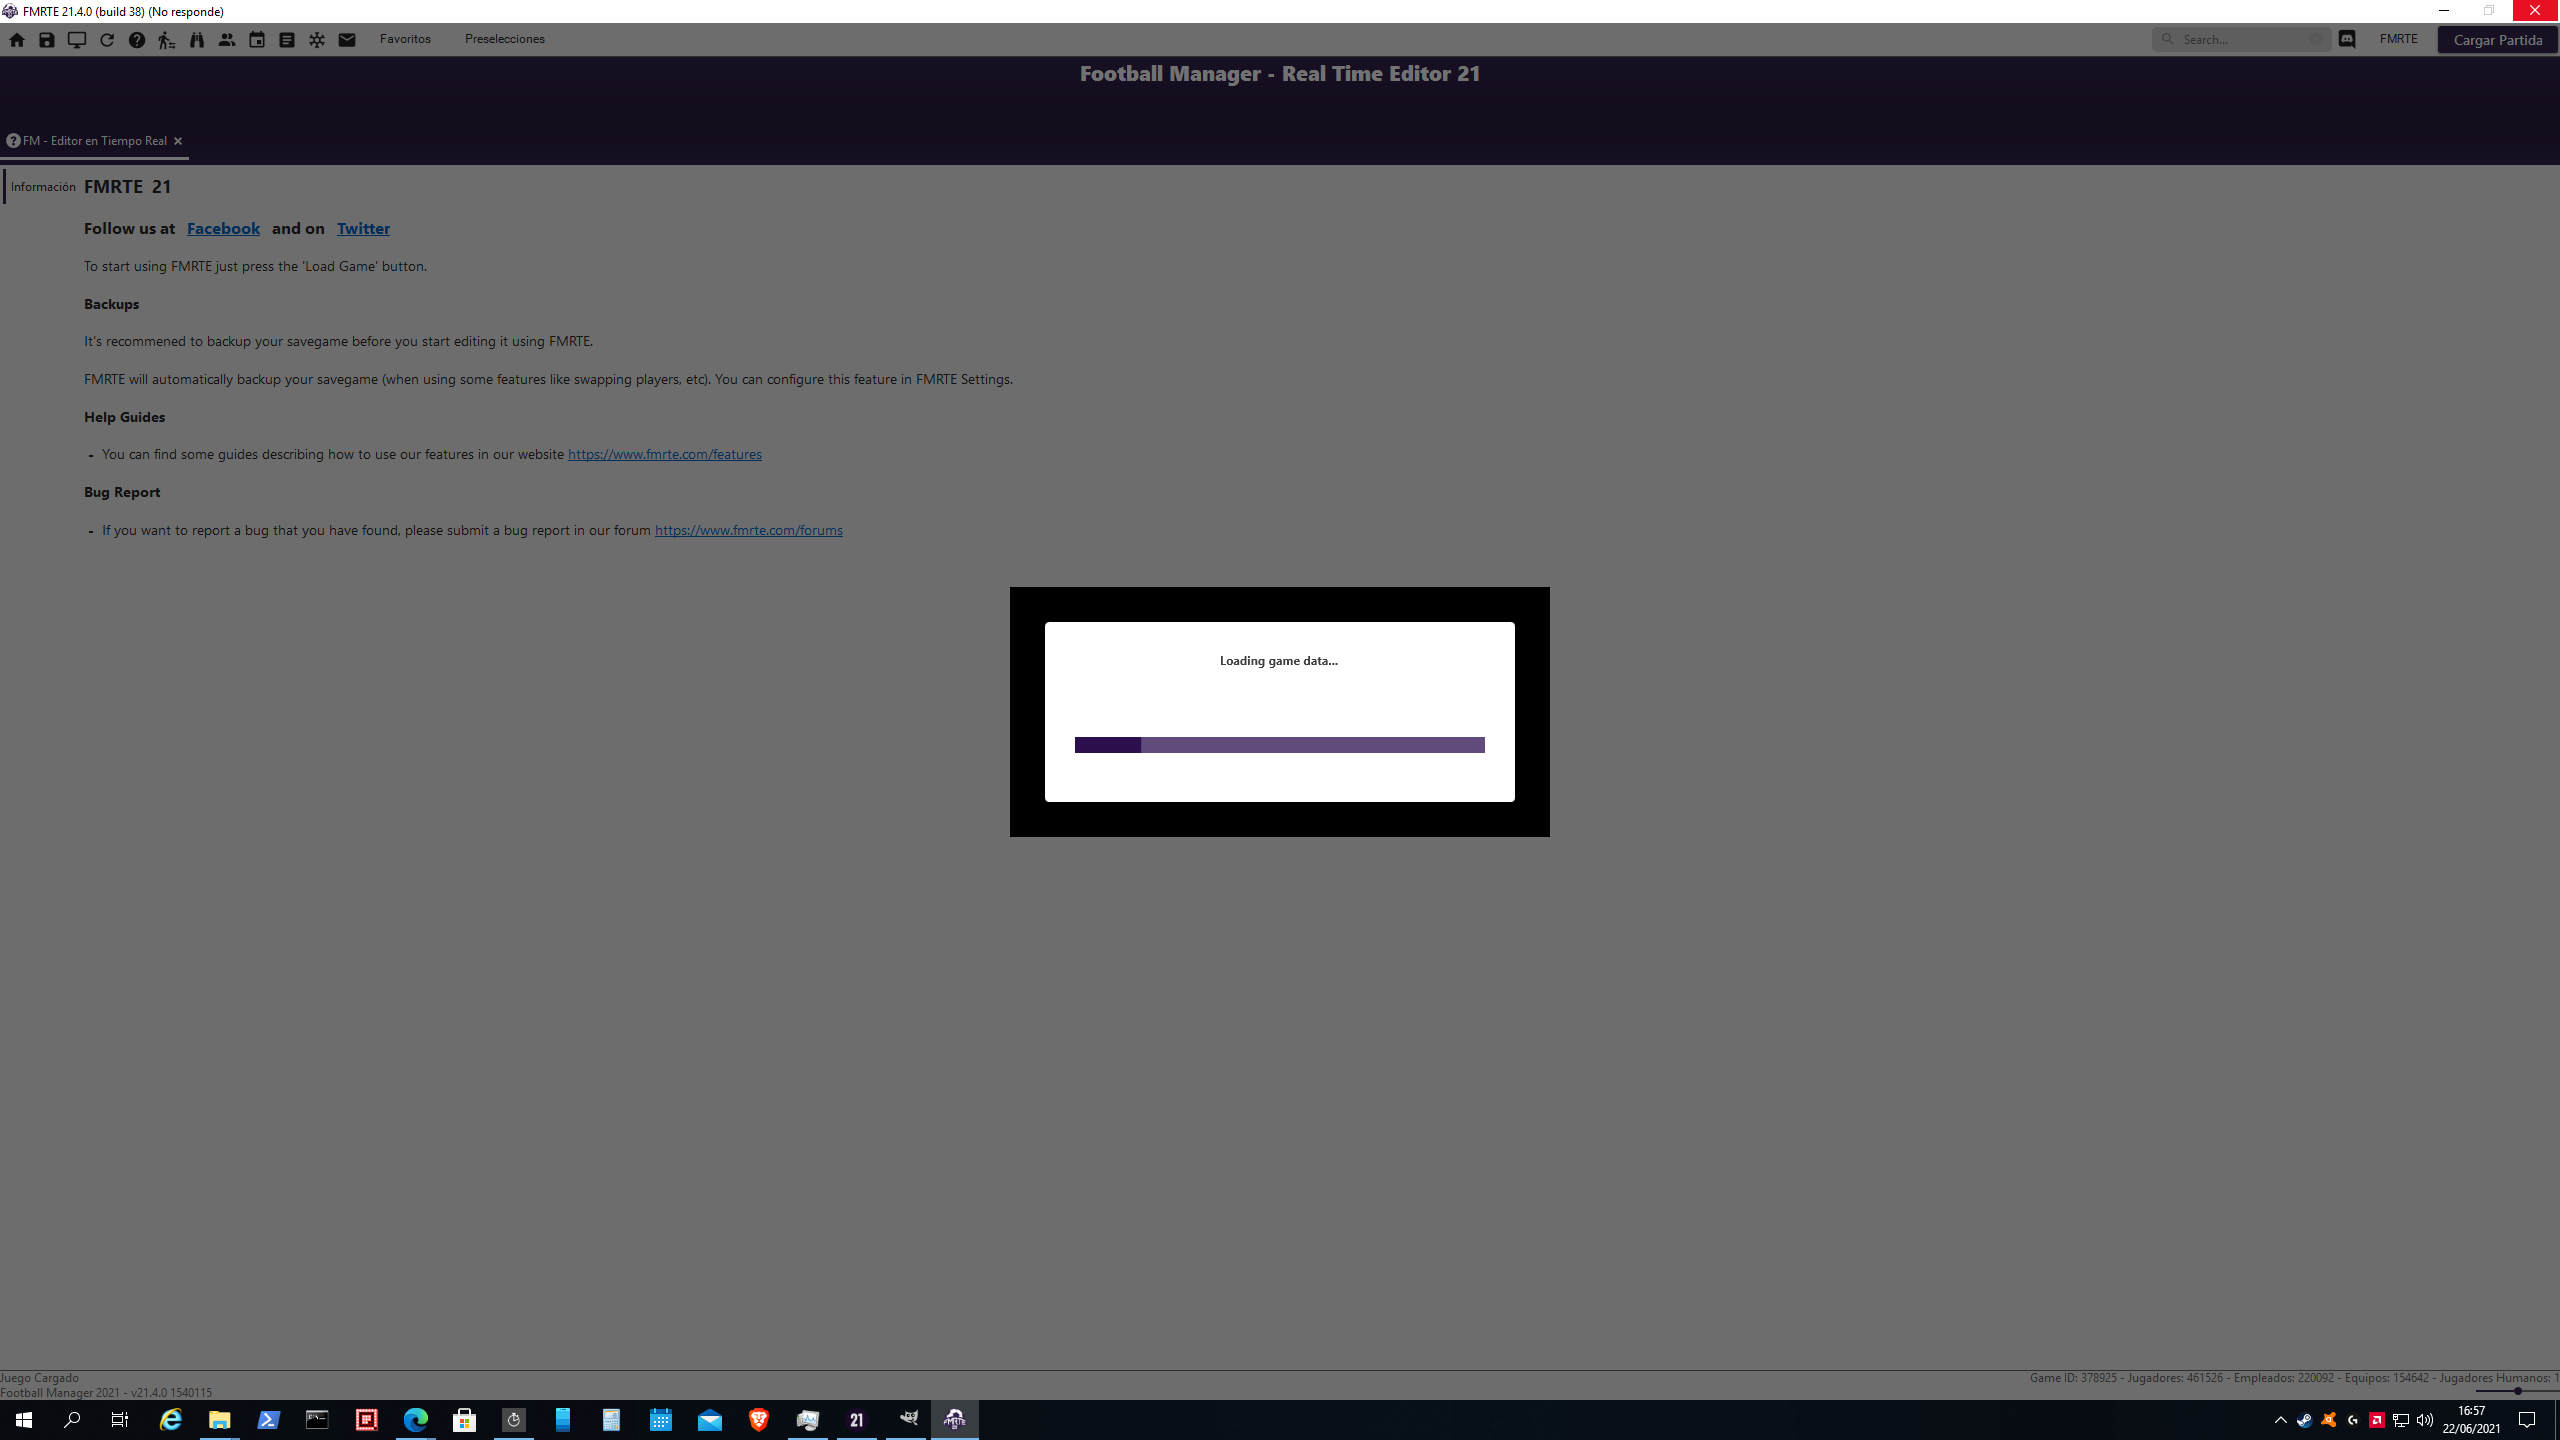Switch to Football Manager 21 taskbar icon
The width and height of the screenshot is (2560, 1440).
856,1420
